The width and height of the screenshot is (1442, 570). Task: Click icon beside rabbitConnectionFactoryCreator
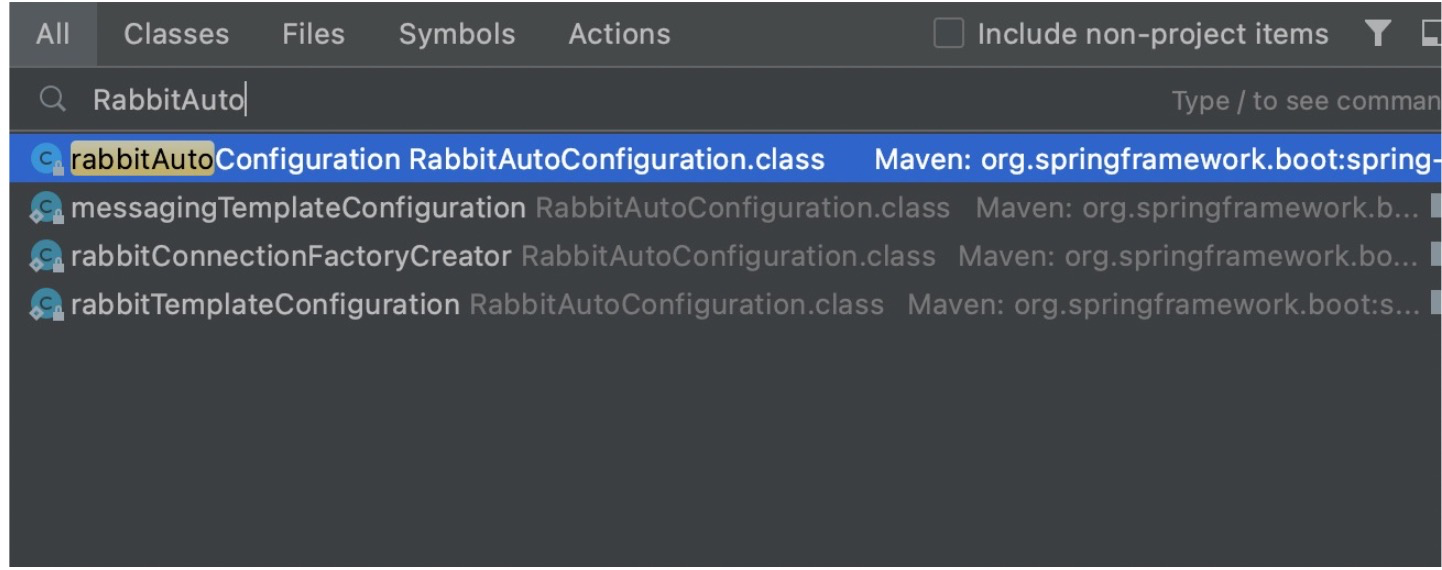pyautogui.click(x=47, y=256)
